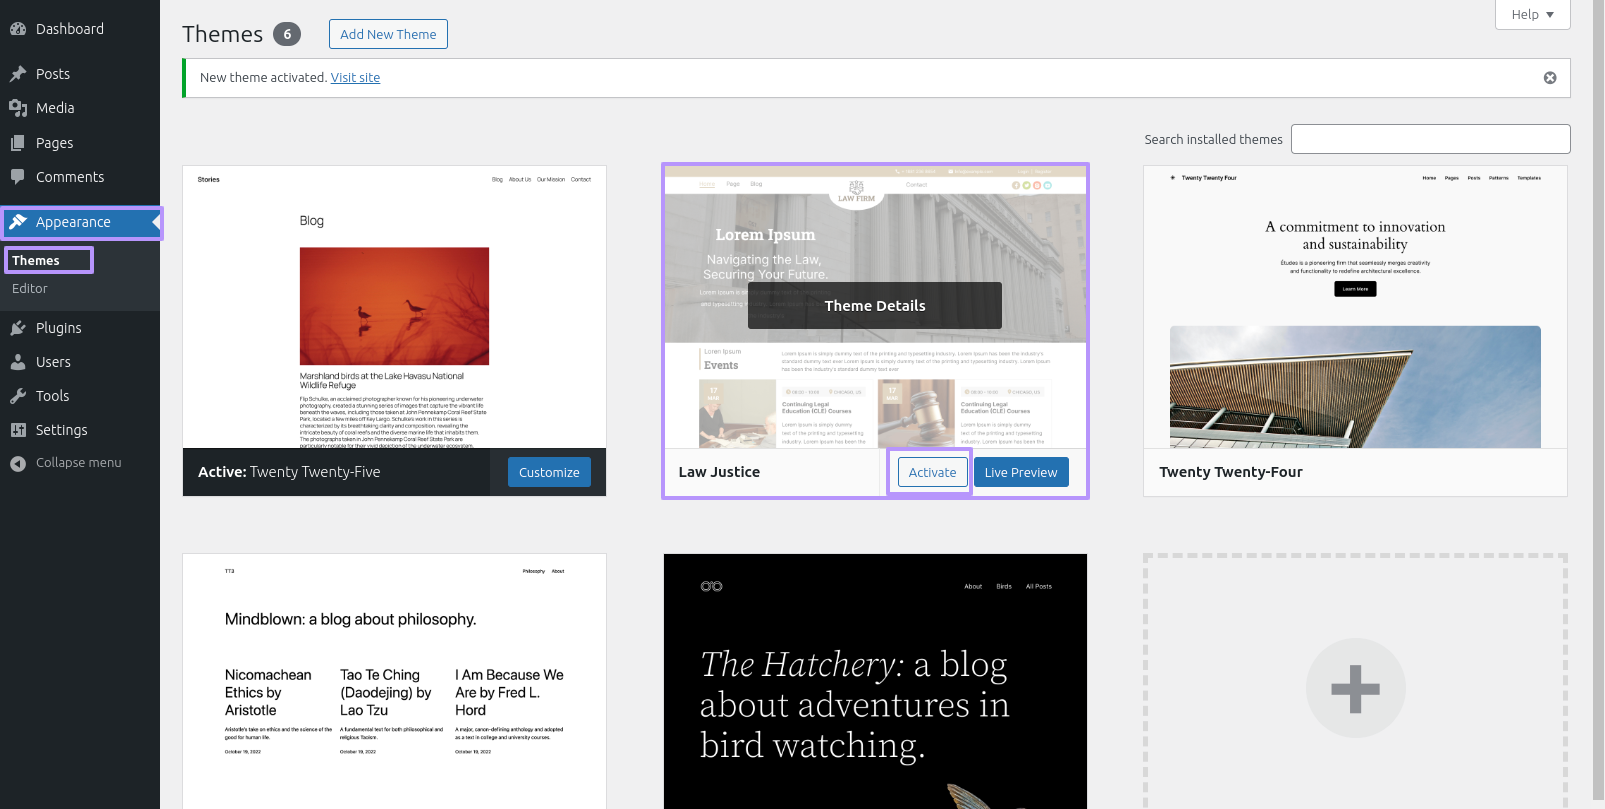
Task: Open the Settings menu
Action: click(80, 430)
